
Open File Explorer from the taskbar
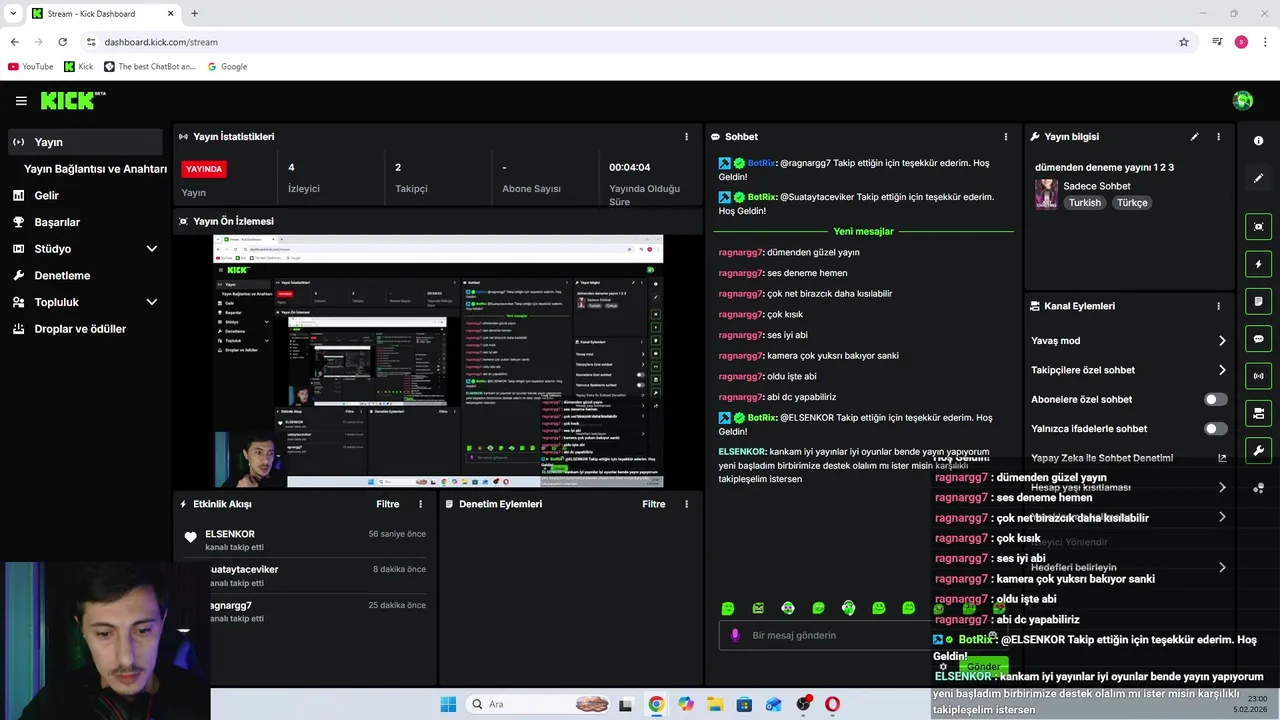(x=715, y=704)
